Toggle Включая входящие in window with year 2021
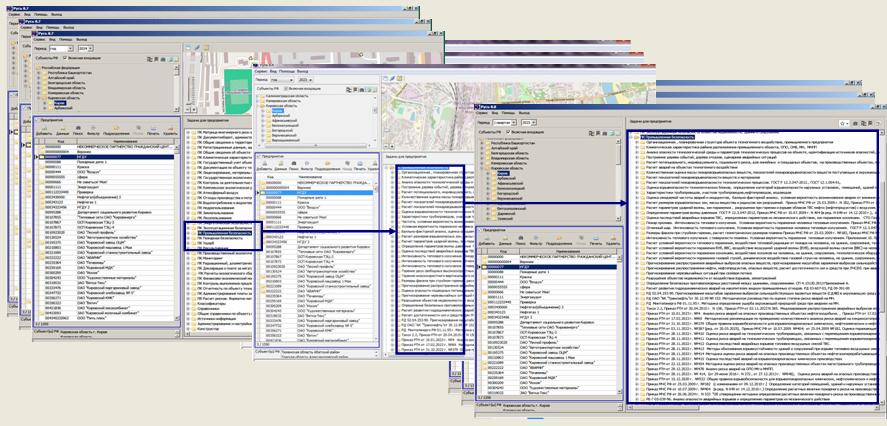Image resolution: width=887 pixels, height=426 pixels. coord(286,89)
